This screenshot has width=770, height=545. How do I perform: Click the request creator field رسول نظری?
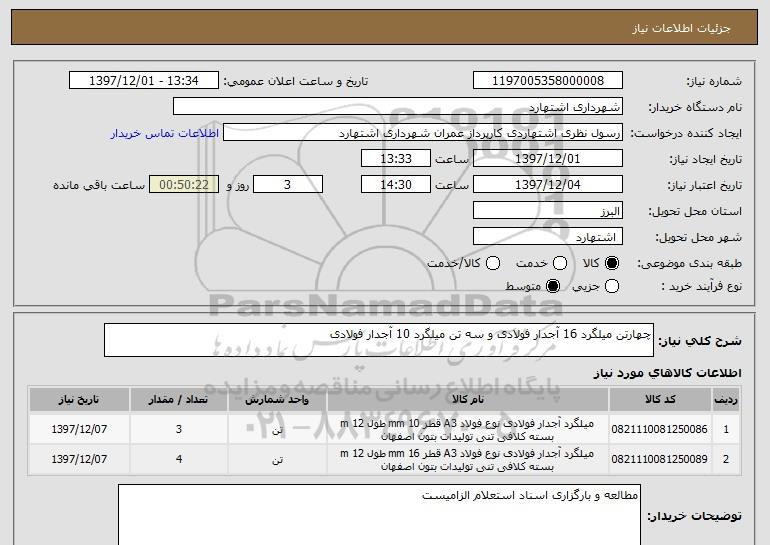[423, 133]
